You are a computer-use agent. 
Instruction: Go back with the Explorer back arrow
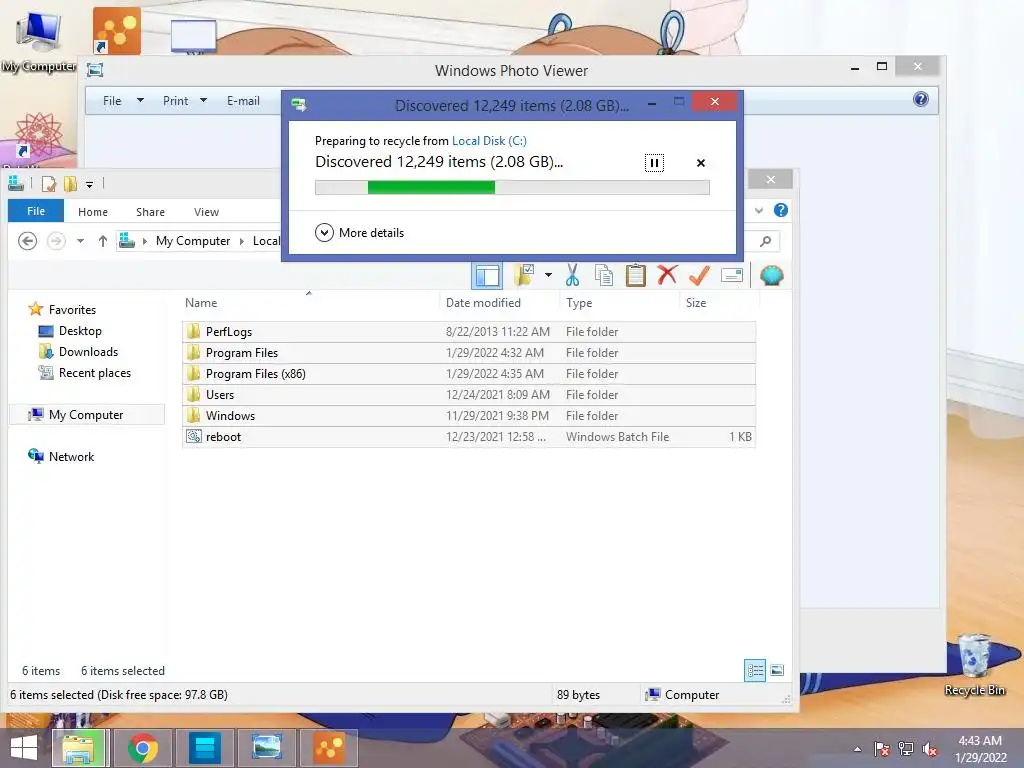[27, 241]
